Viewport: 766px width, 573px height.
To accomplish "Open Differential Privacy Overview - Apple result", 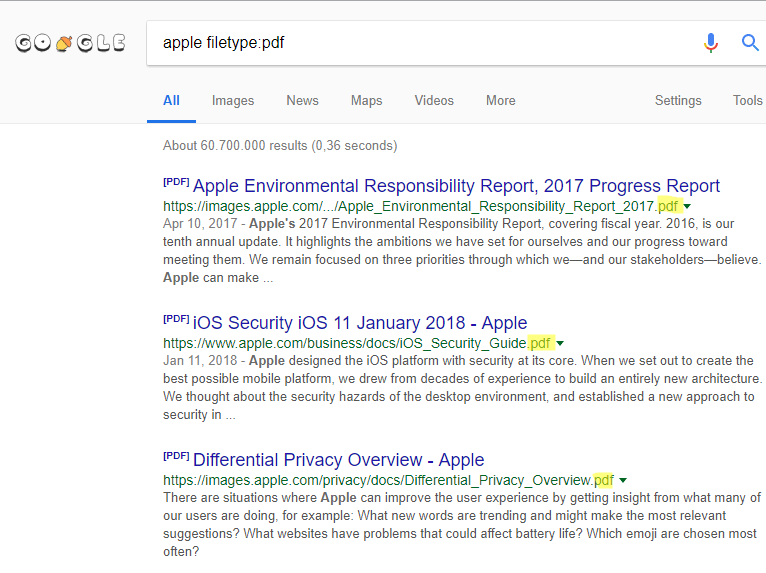I will [x=339, y=460].
